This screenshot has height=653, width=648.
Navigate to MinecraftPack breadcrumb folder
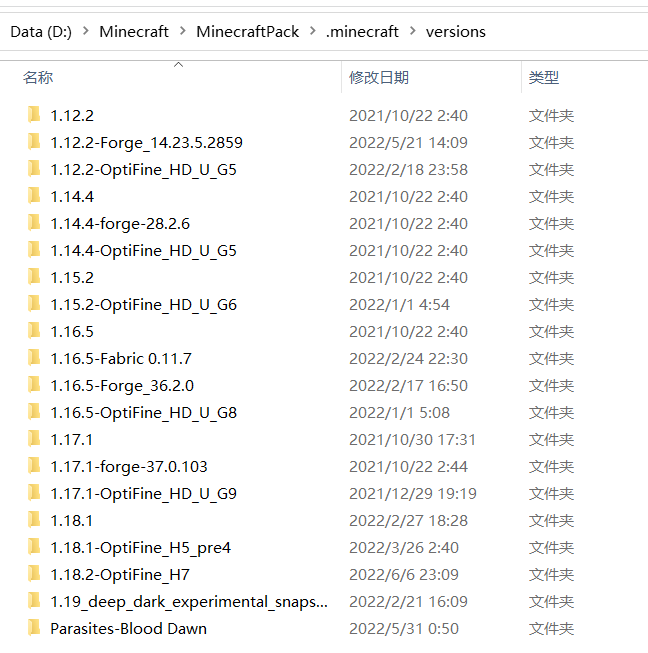(247, 32)
